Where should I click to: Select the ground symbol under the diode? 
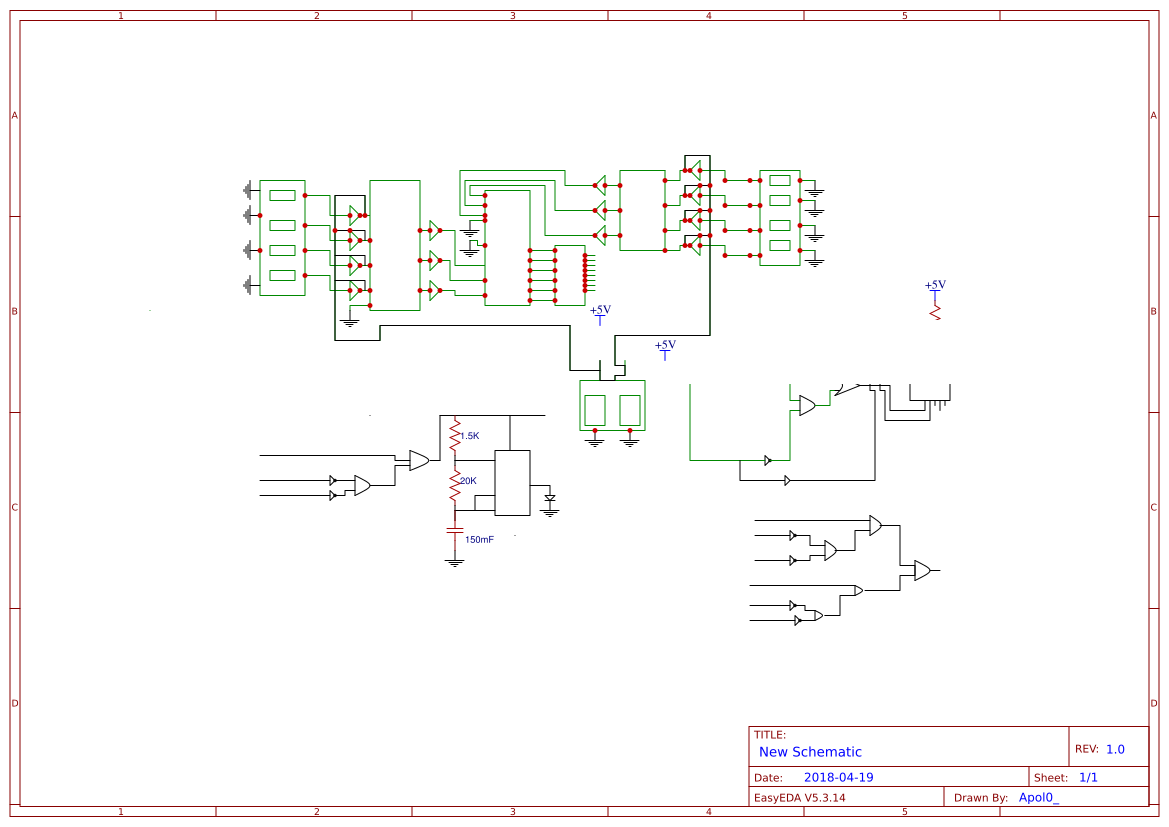click(x=550, y=512)
